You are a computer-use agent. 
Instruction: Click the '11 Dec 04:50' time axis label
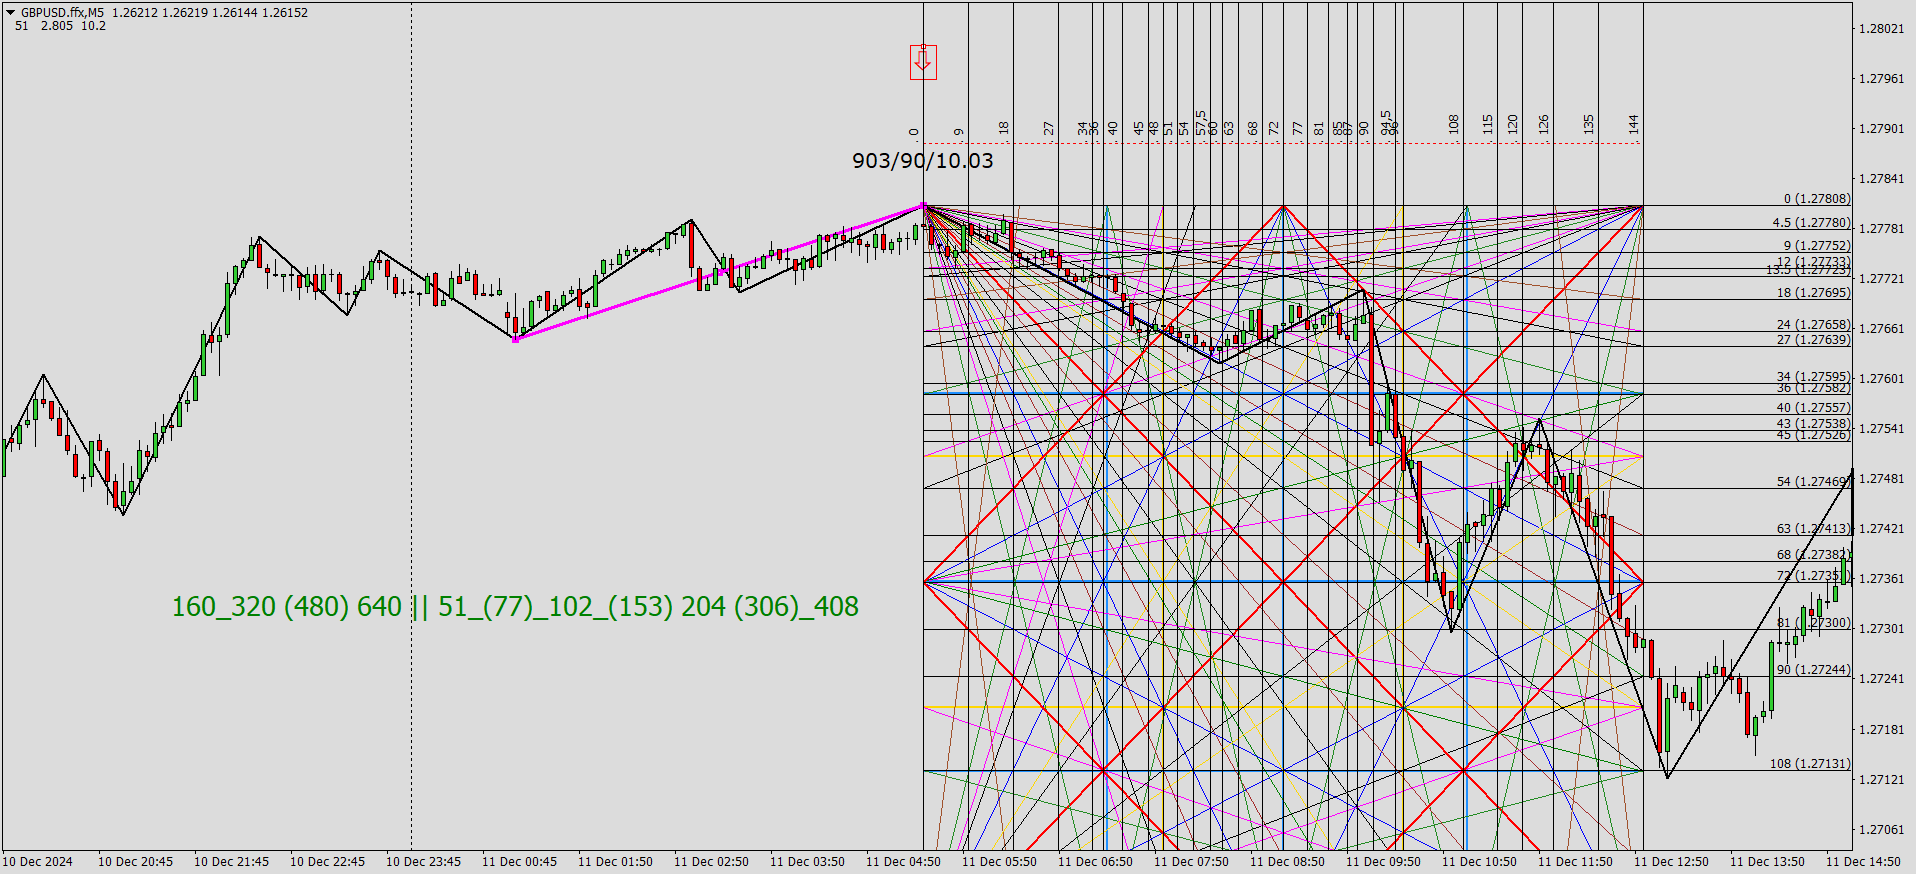point(903,862)
